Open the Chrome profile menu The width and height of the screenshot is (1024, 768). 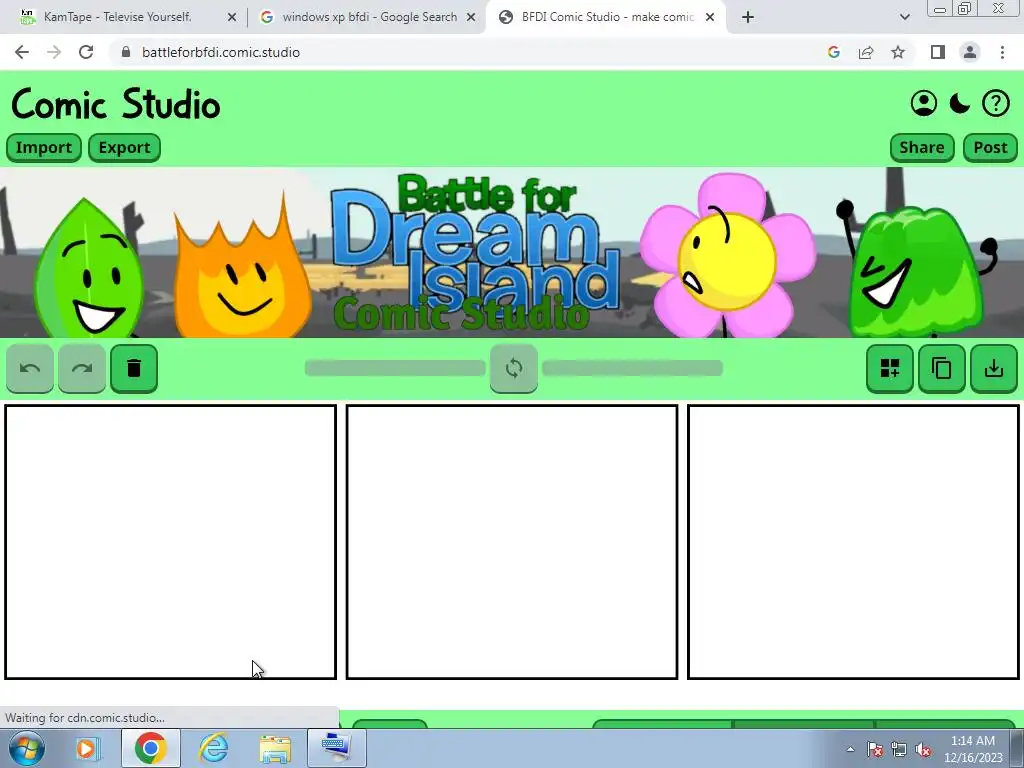(x=970, y=52)
